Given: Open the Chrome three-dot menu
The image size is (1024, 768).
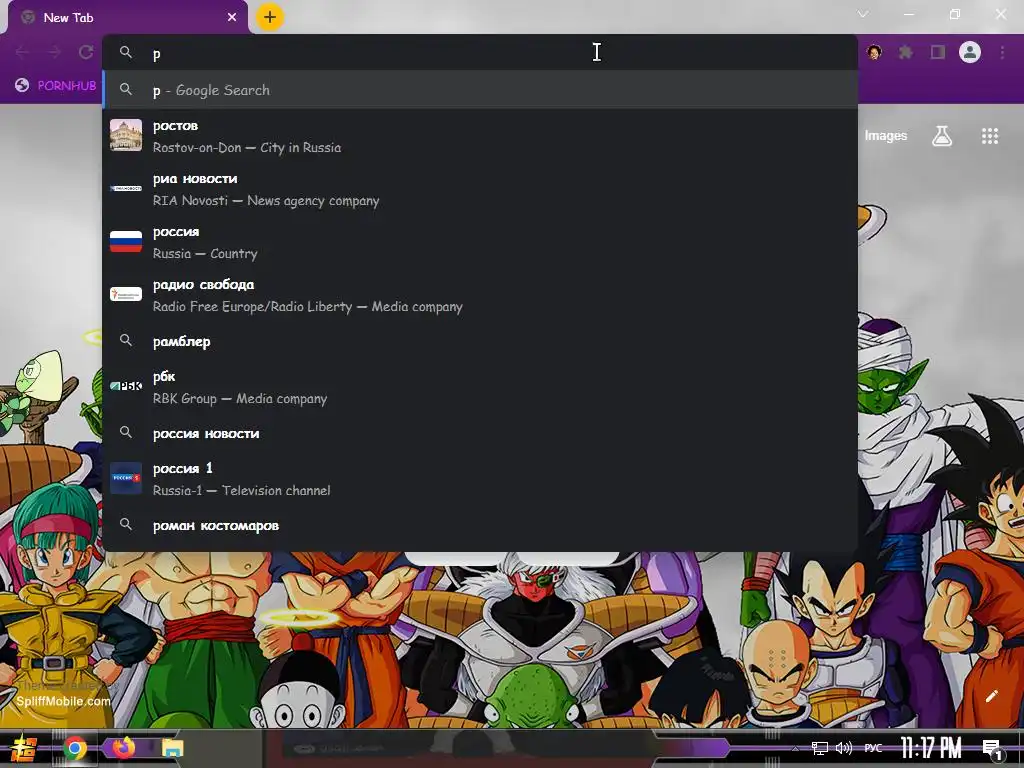Looking at the screenshot, I should tap(1002, 52).
